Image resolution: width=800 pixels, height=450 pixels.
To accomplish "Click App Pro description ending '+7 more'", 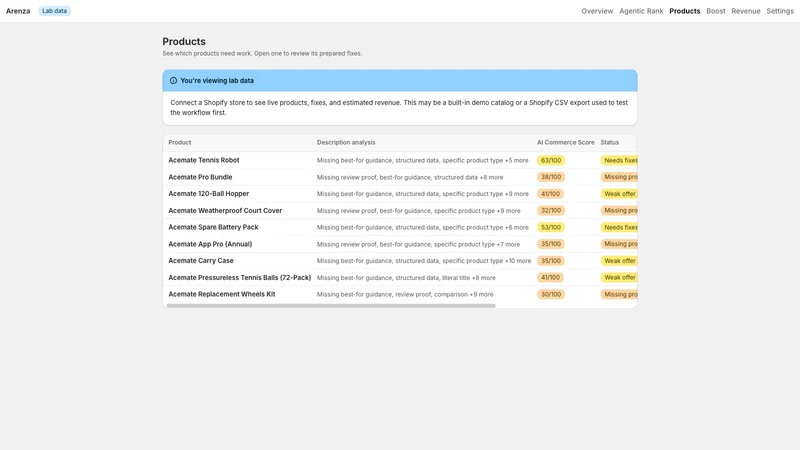I will click(x=418, y=244).
